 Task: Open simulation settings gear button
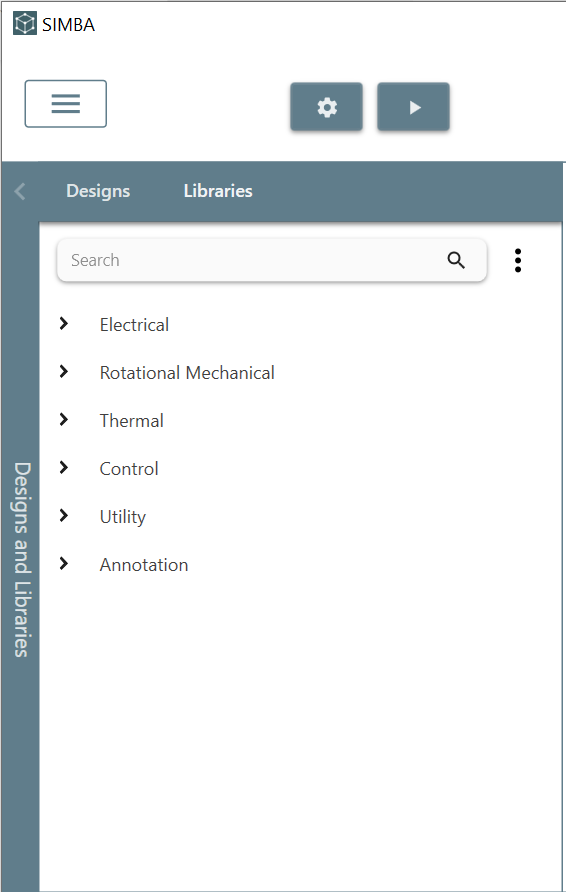[327, 107]
